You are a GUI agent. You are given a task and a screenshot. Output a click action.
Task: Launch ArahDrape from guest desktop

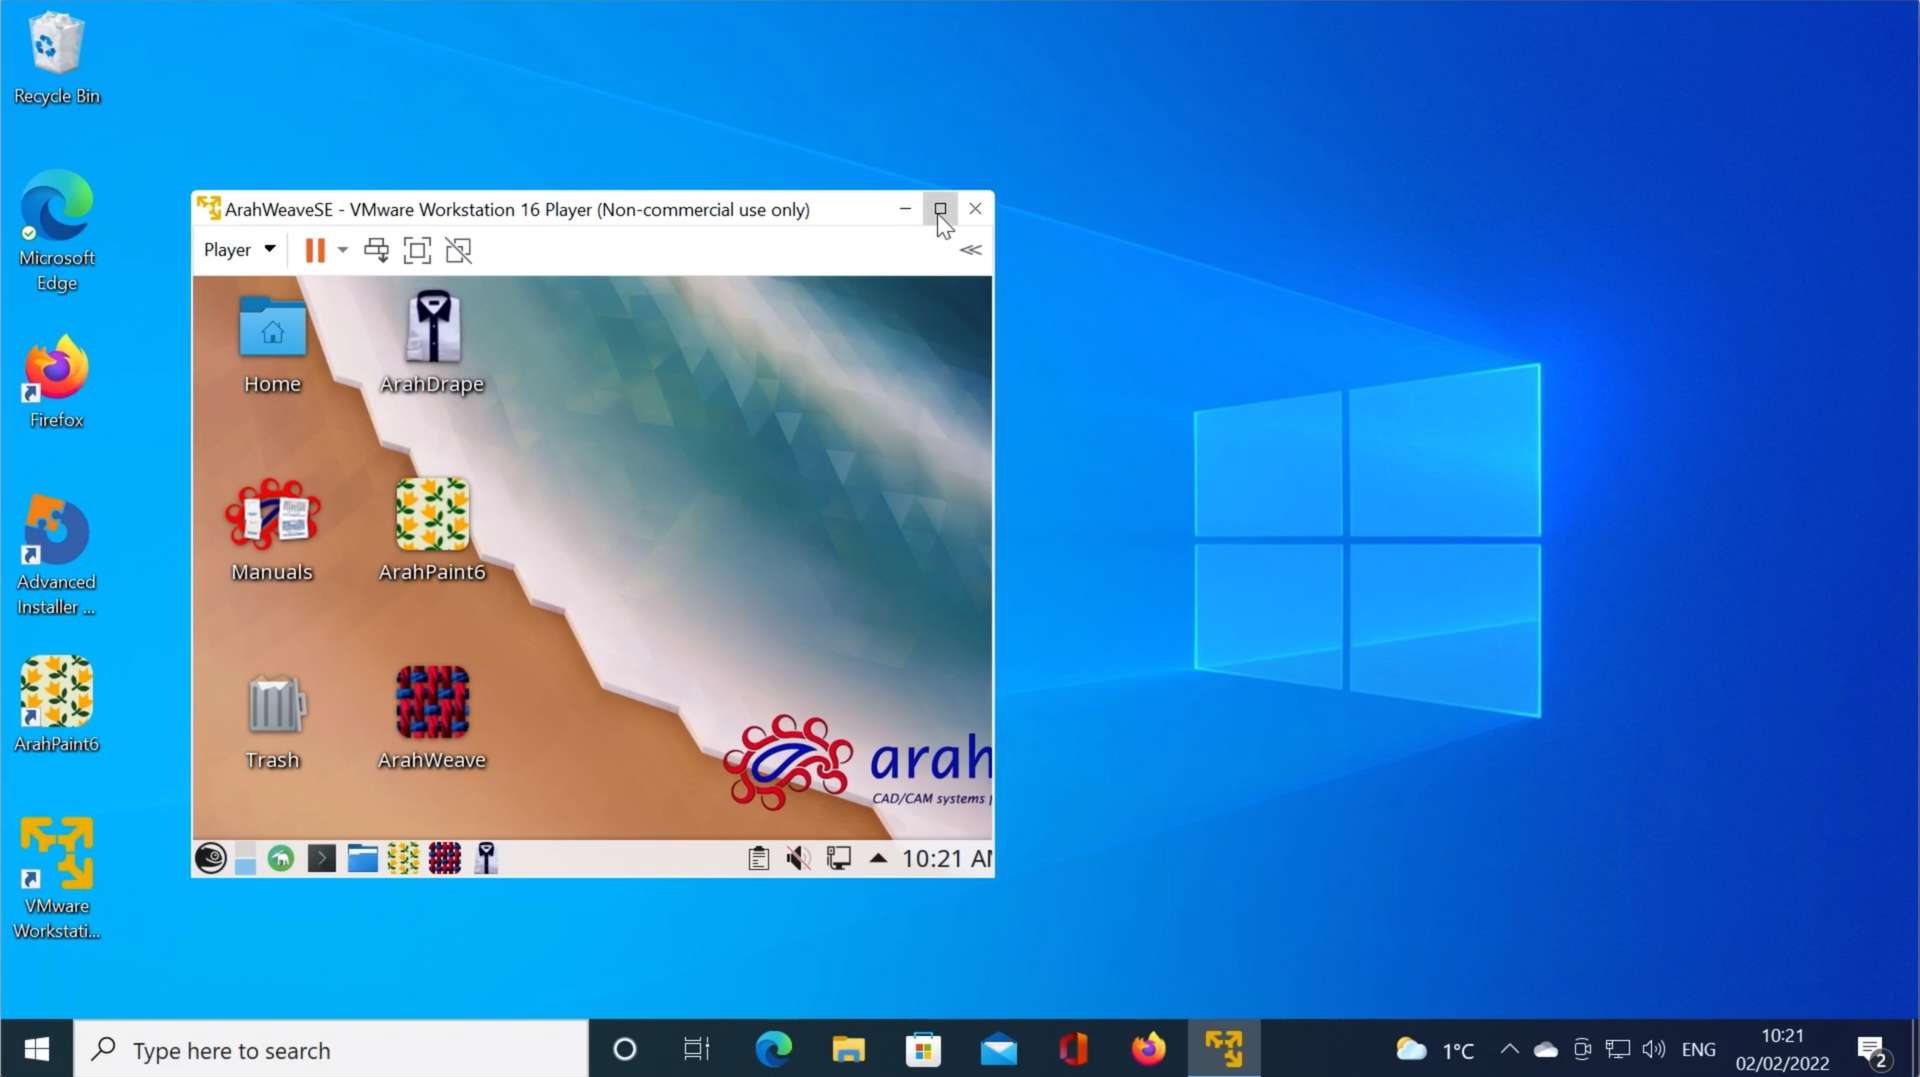coord(432,344)
